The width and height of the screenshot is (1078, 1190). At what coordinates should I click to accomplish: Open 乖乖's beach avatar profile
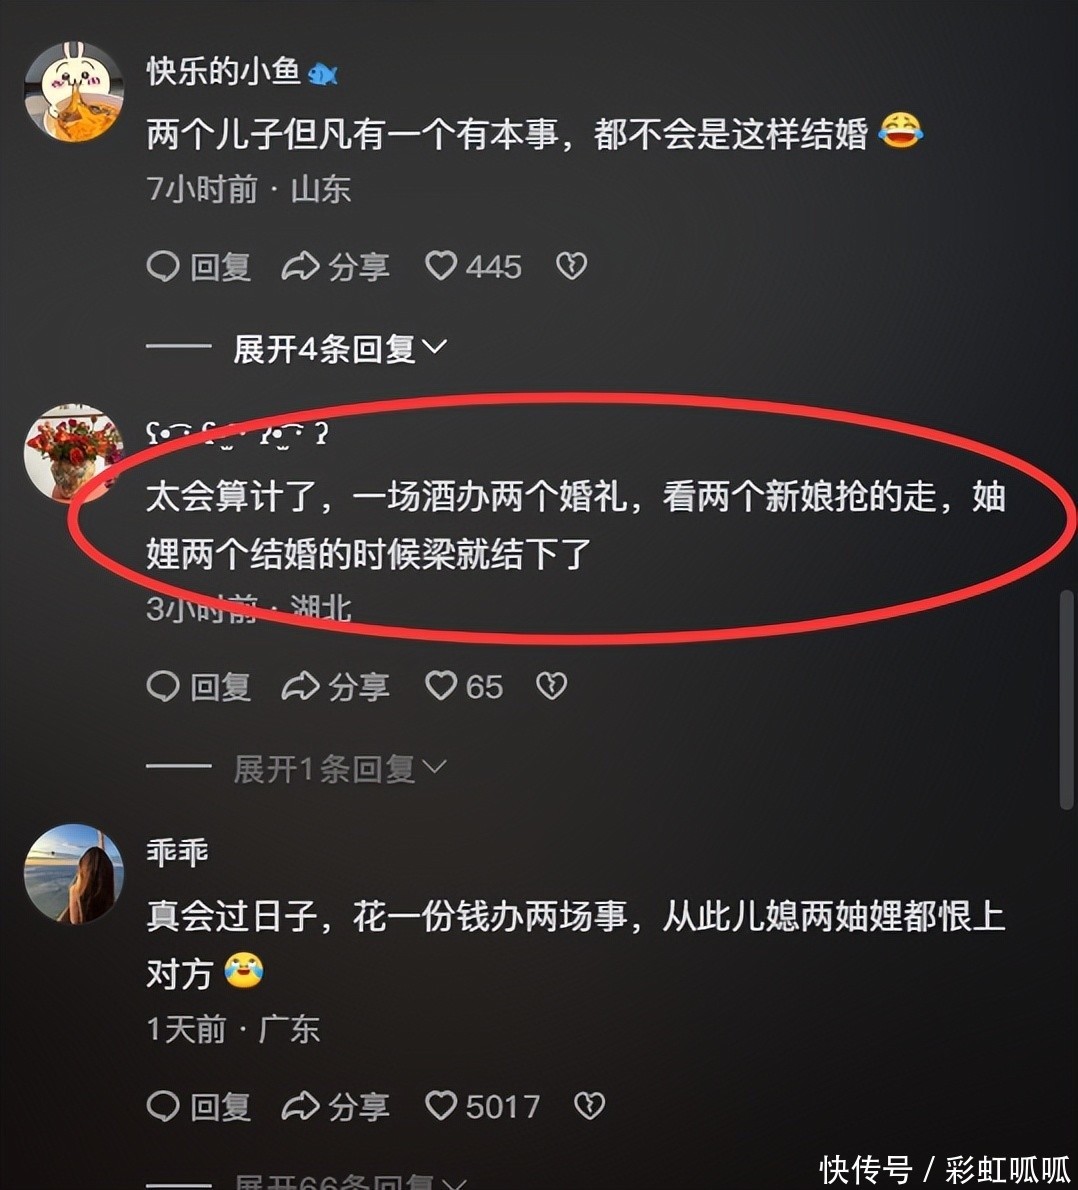pyautogui.click(x=74, y=874)
